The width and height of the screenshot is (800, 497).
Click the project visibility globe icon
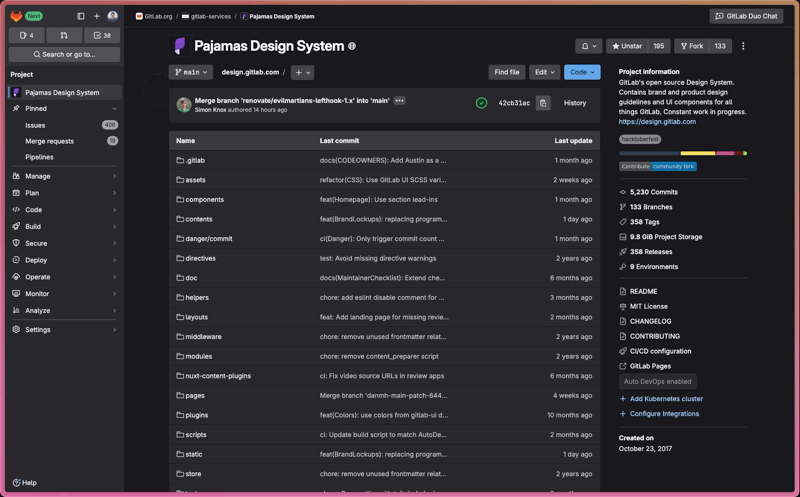pos(352,46)
